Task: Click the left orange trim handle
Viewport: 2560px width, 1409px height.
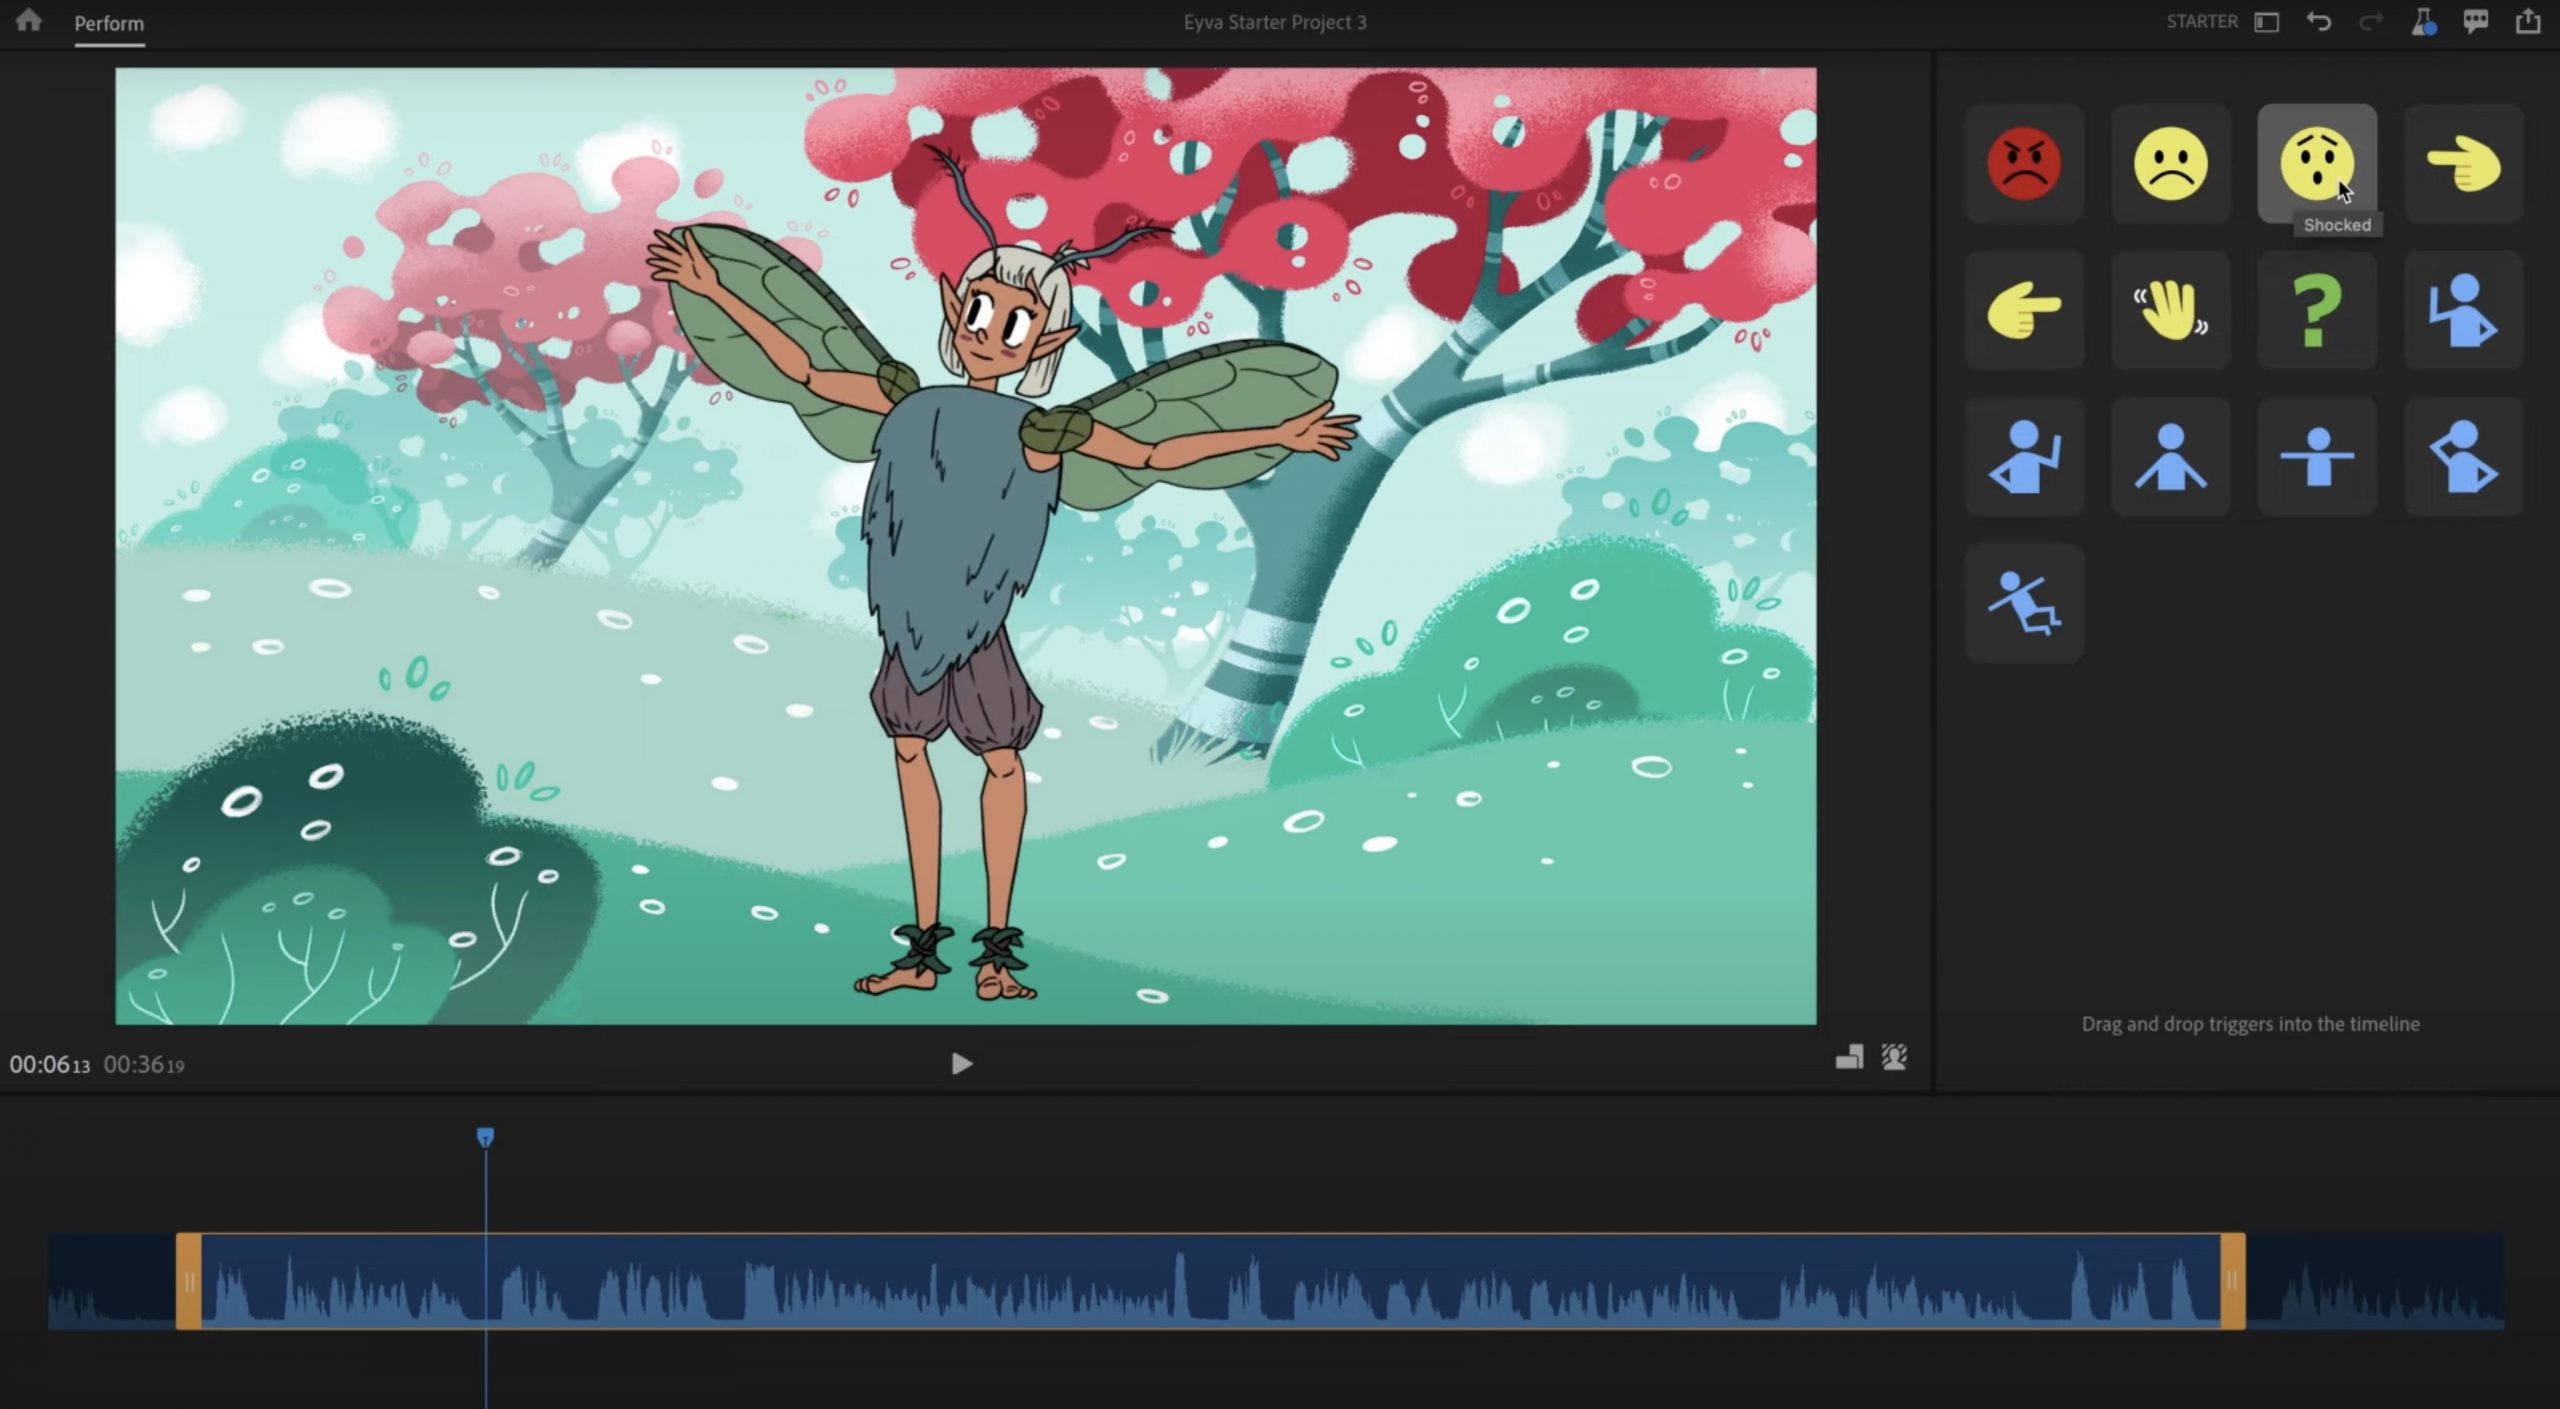Action: [x=189, y=1281]
